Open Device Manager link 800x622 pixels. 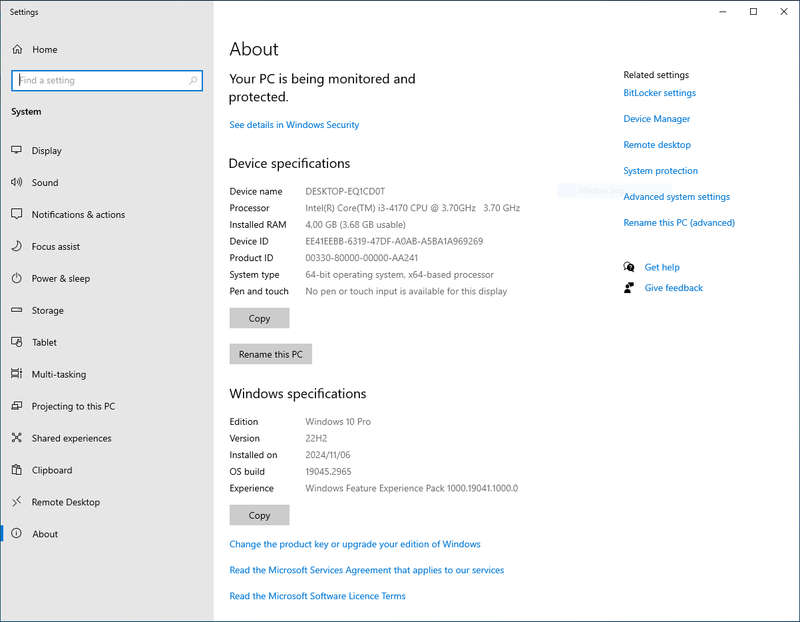(x=657, y=119)
